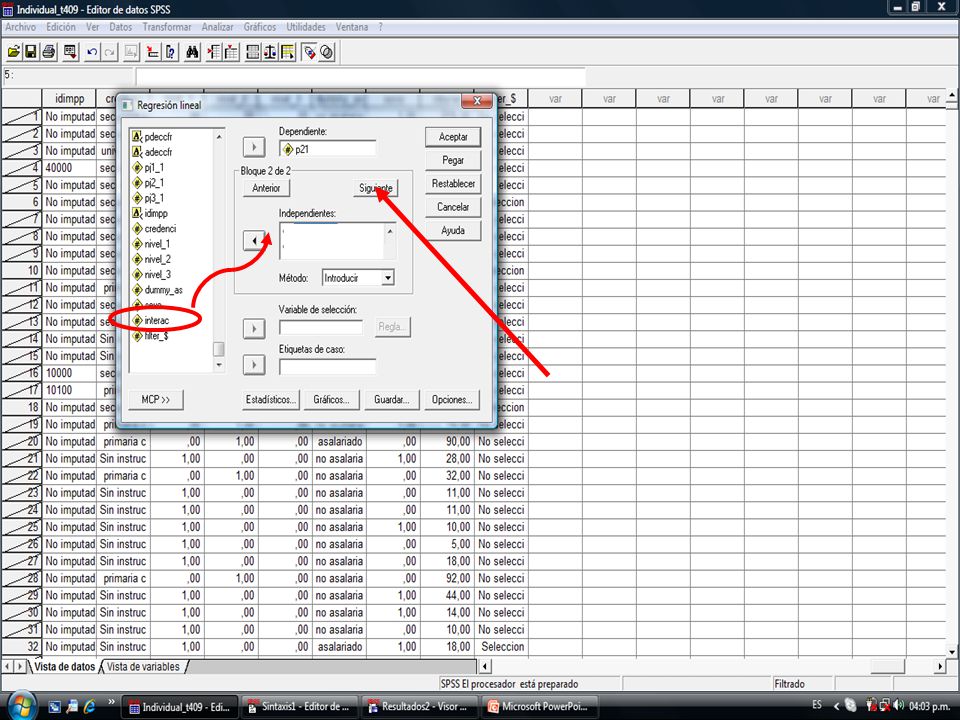Click the Siguiente block button

coord(375,188)
